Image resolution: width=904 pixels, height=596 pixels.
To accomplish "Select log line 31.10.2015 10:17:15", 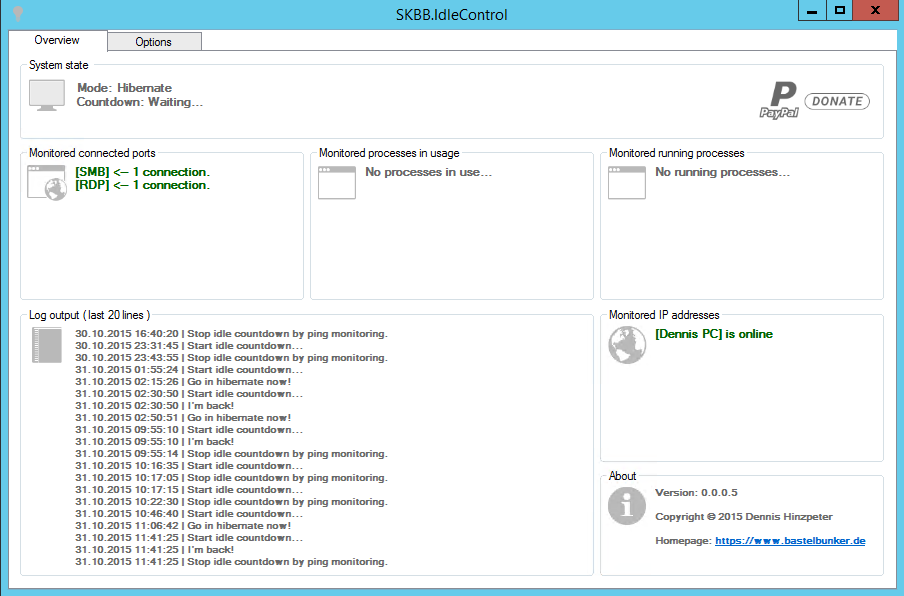I will tap(189, 490).
